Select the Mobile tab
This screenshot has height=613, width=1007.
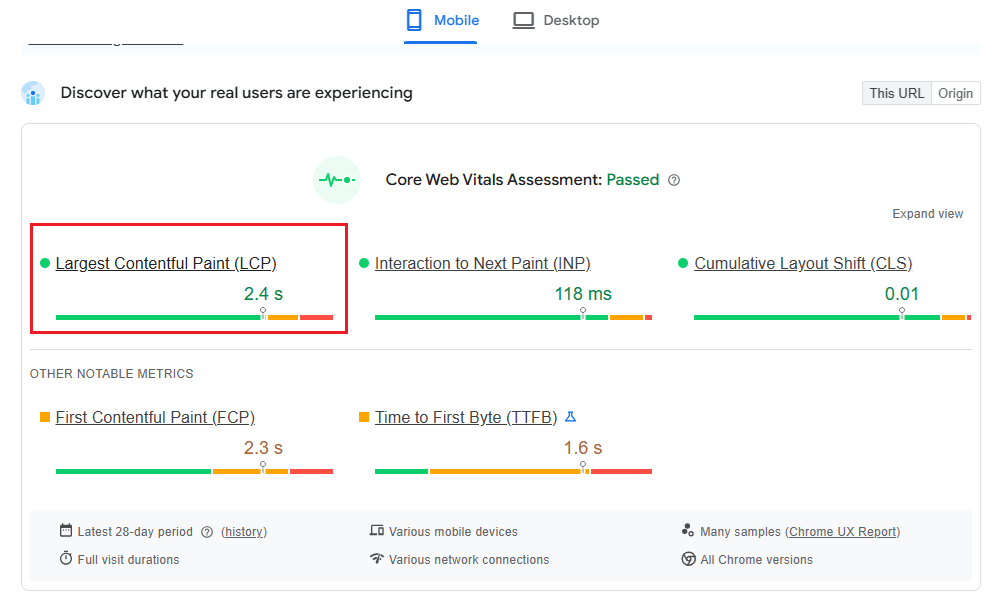440,19
